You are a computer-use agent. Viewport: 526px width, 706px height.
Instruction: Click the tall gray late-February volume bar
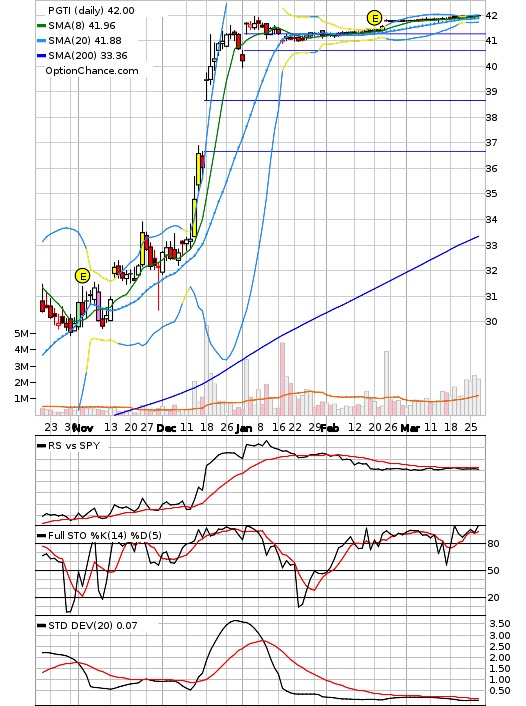pyautogui.click(x=386, y=383)
